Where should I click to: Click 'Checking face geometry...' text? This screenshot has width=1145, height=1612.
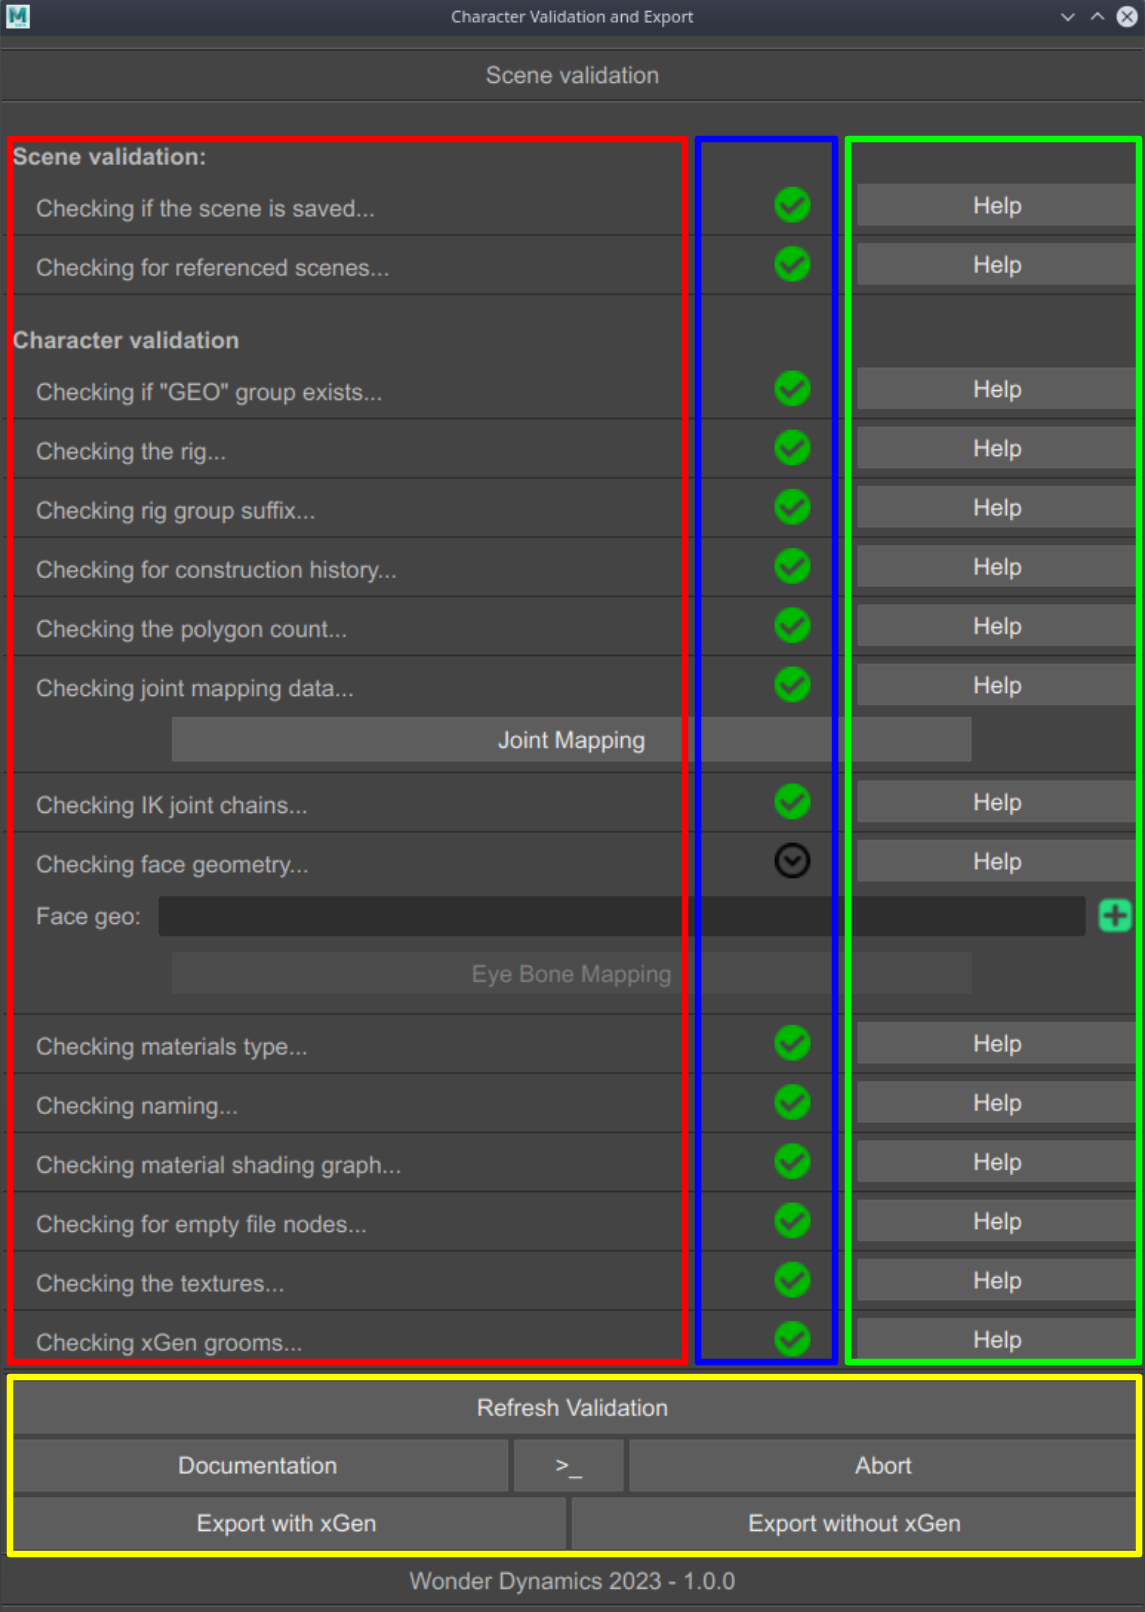pos(172,864)
